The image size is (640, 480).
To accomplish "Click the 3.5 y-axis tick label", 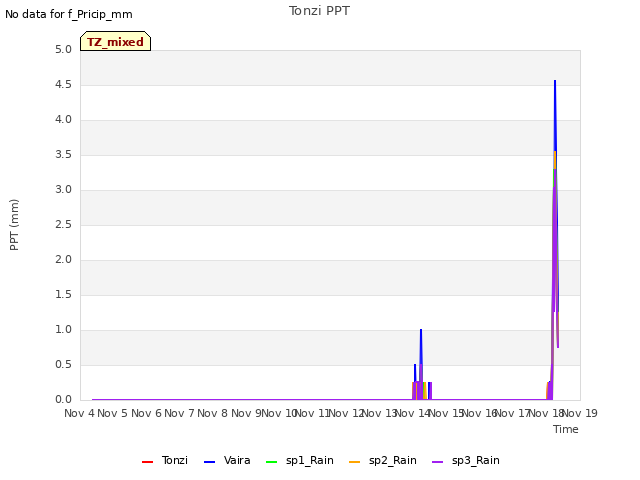I will pos(63,155).
